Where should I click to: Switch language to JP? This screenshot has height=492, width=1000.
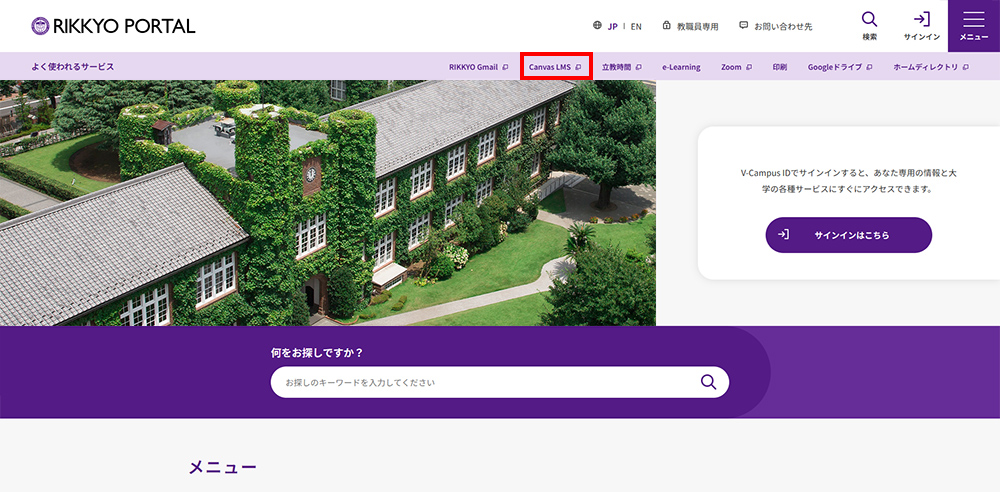(612, 26)
